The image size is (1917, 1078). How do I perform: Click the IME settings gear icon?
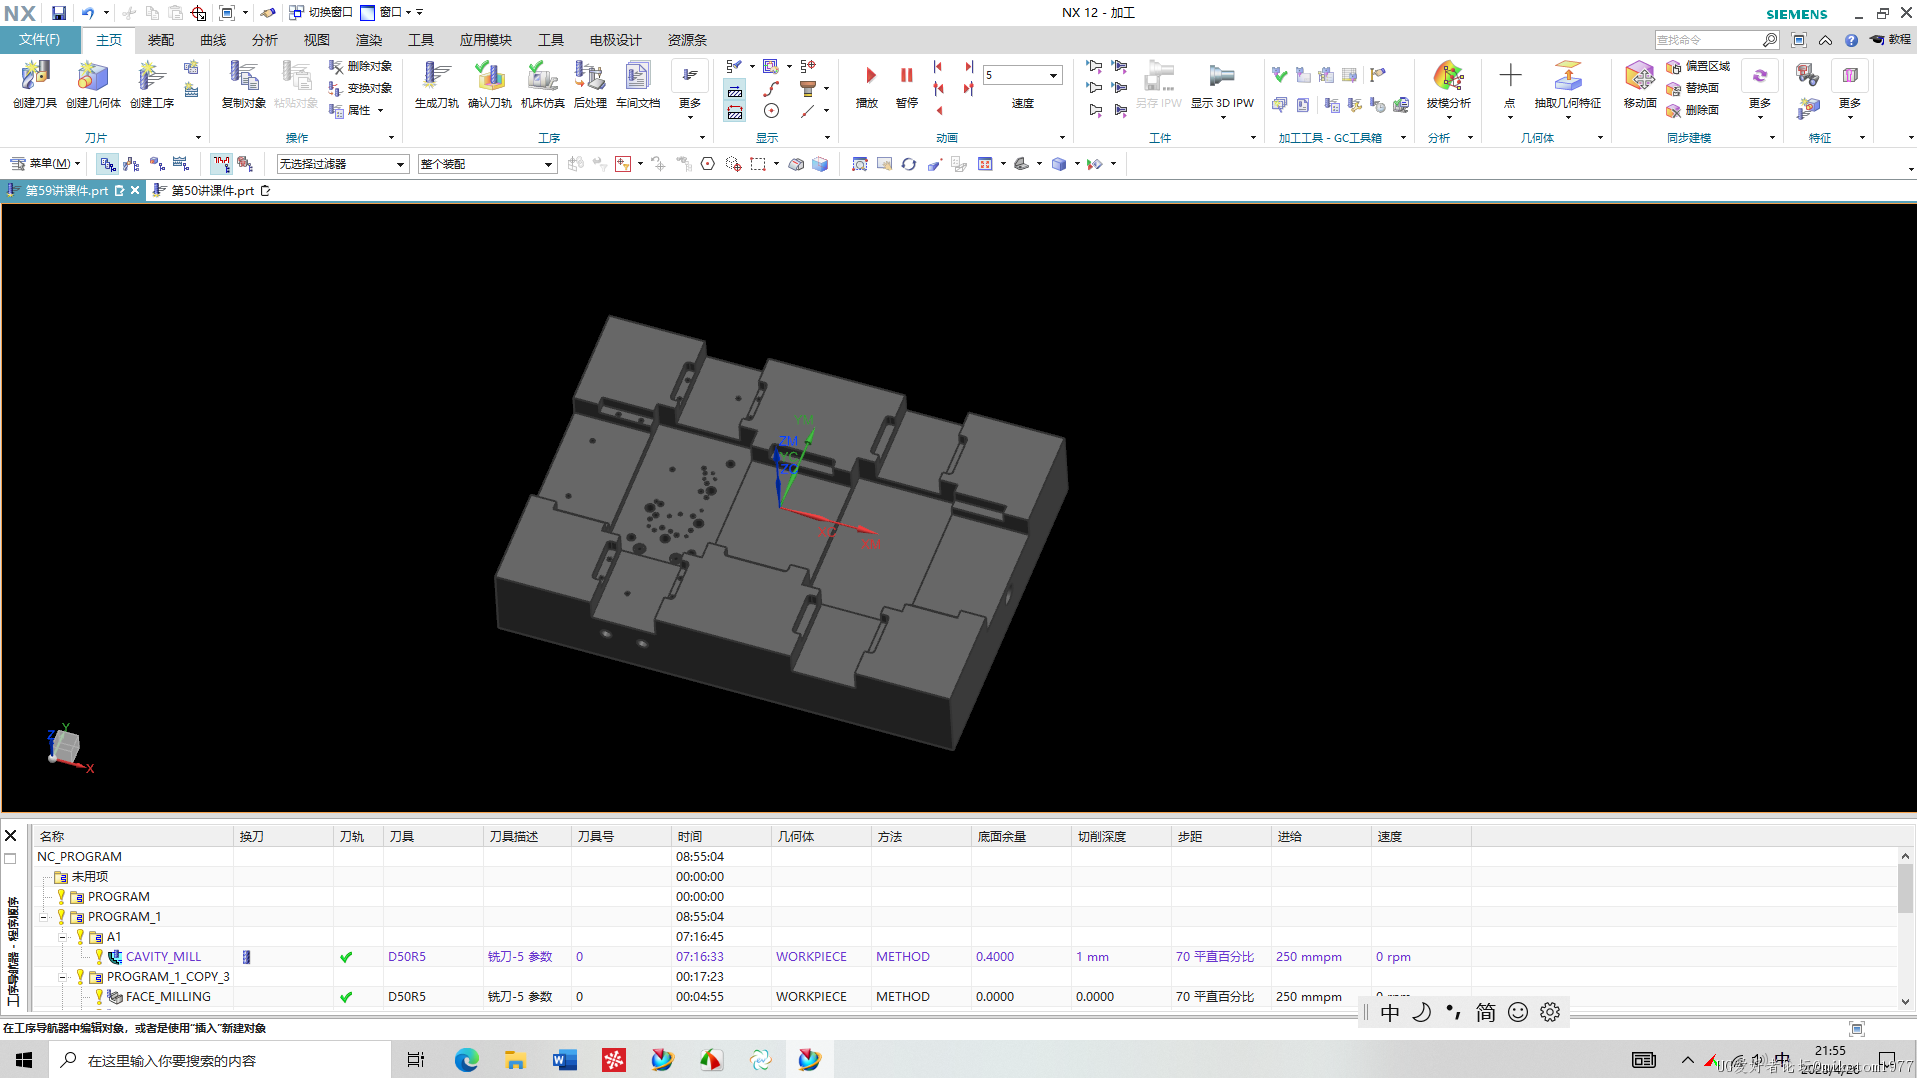[1550, 1012]
